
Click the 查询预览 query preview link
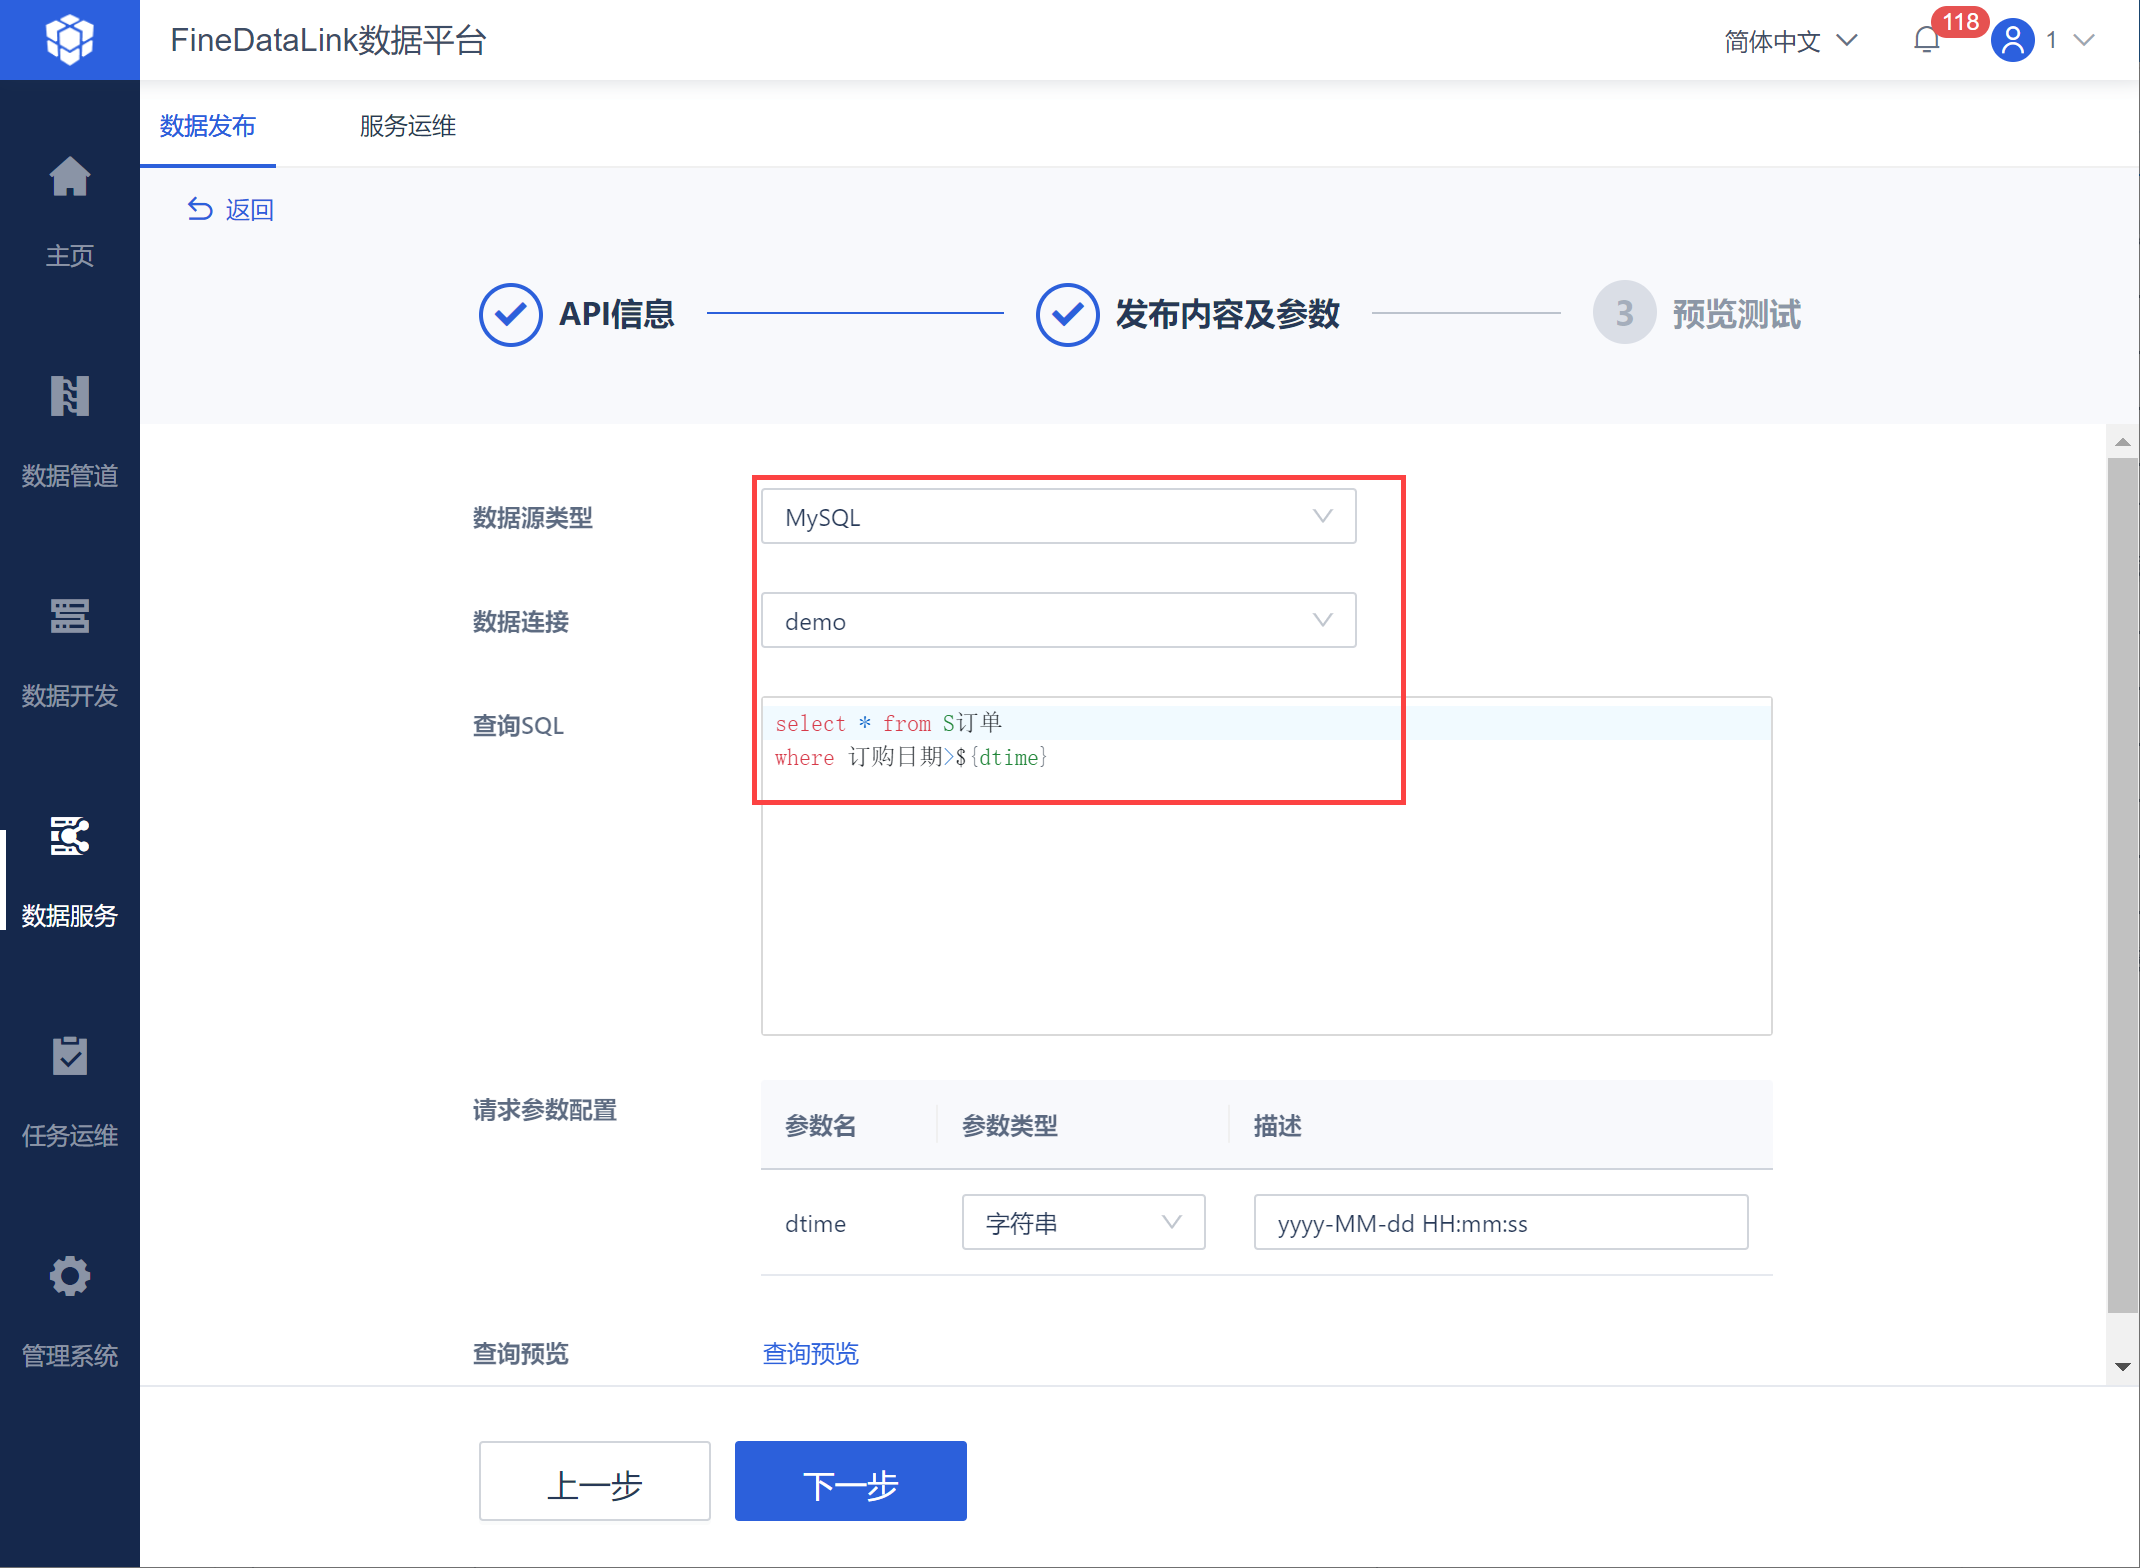tap(810, 1353)
